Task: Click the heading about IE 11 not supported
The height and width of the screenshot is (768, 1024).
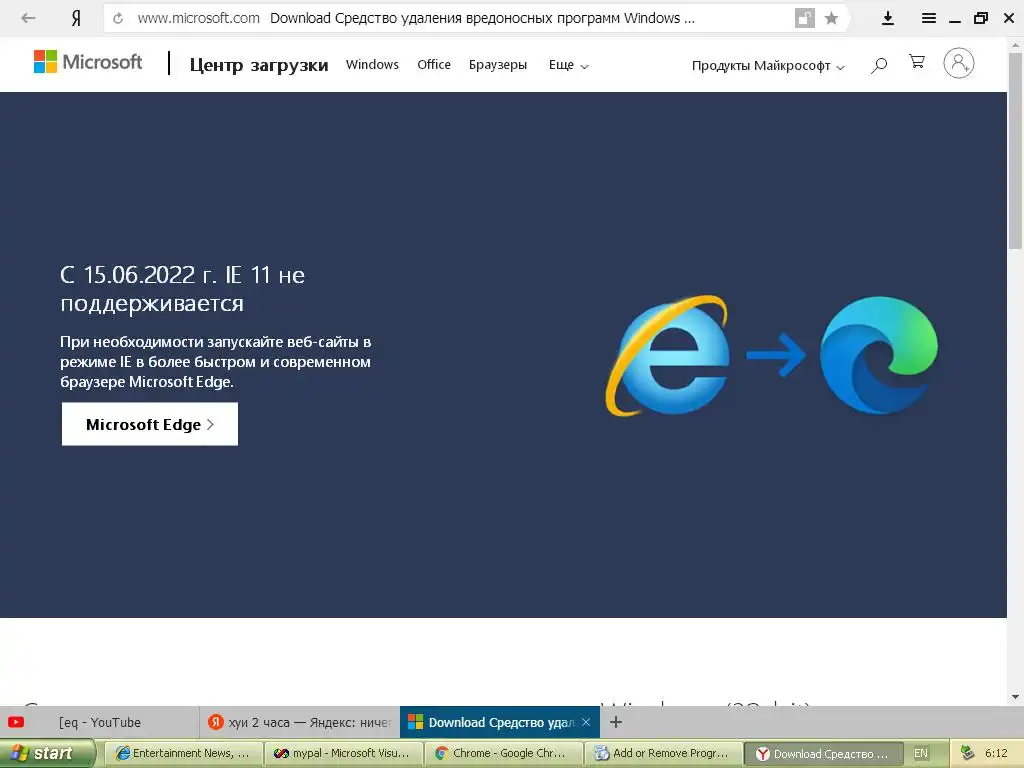Action: pyautogui.click(x=182, y=289)
